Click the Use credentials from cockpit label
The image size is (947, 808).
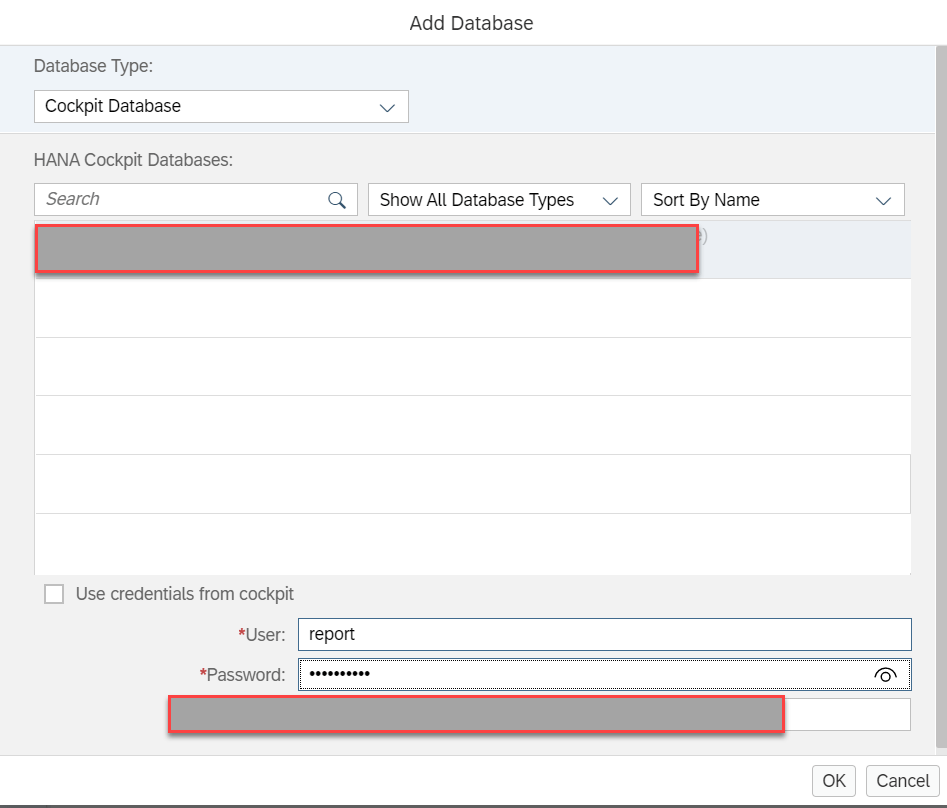coord(185,594)
